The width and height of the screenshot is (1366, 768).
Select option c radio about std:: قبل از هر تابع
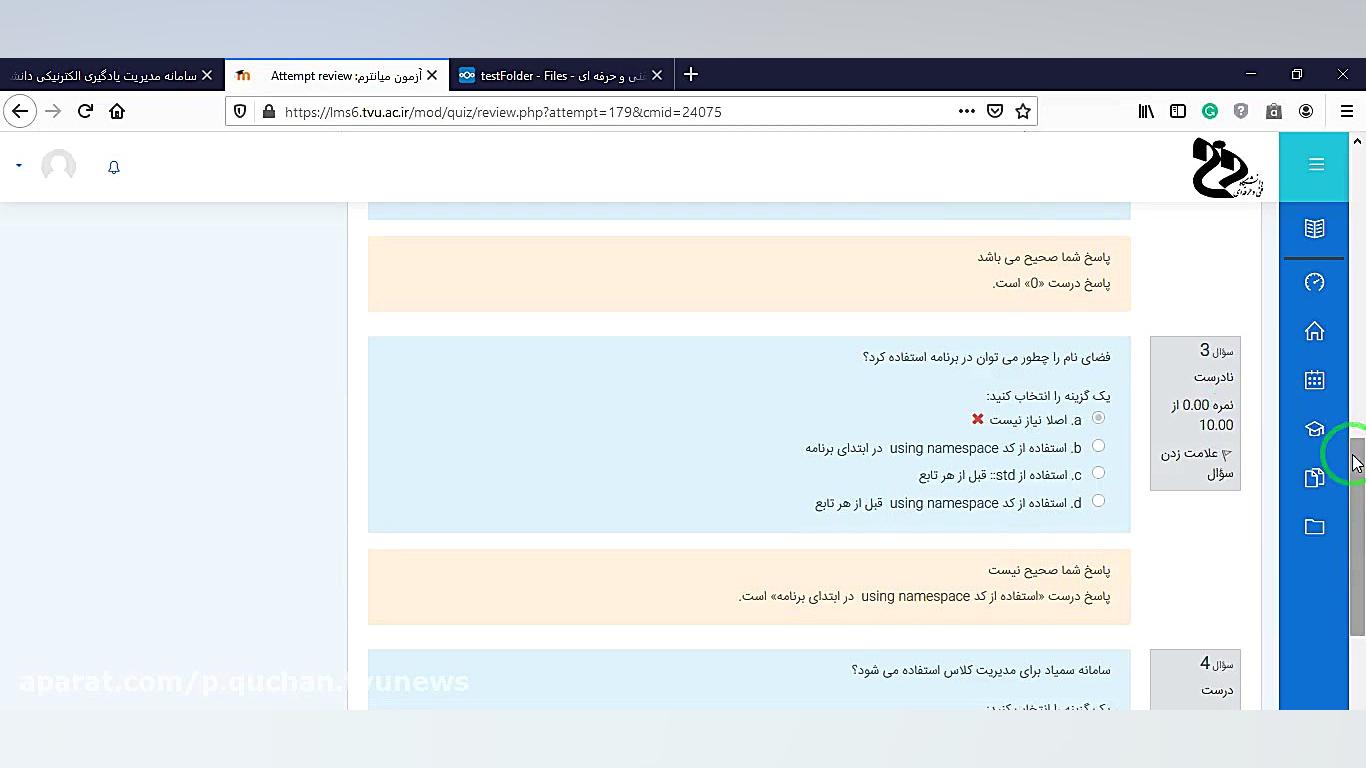(x=1098, y=473)
